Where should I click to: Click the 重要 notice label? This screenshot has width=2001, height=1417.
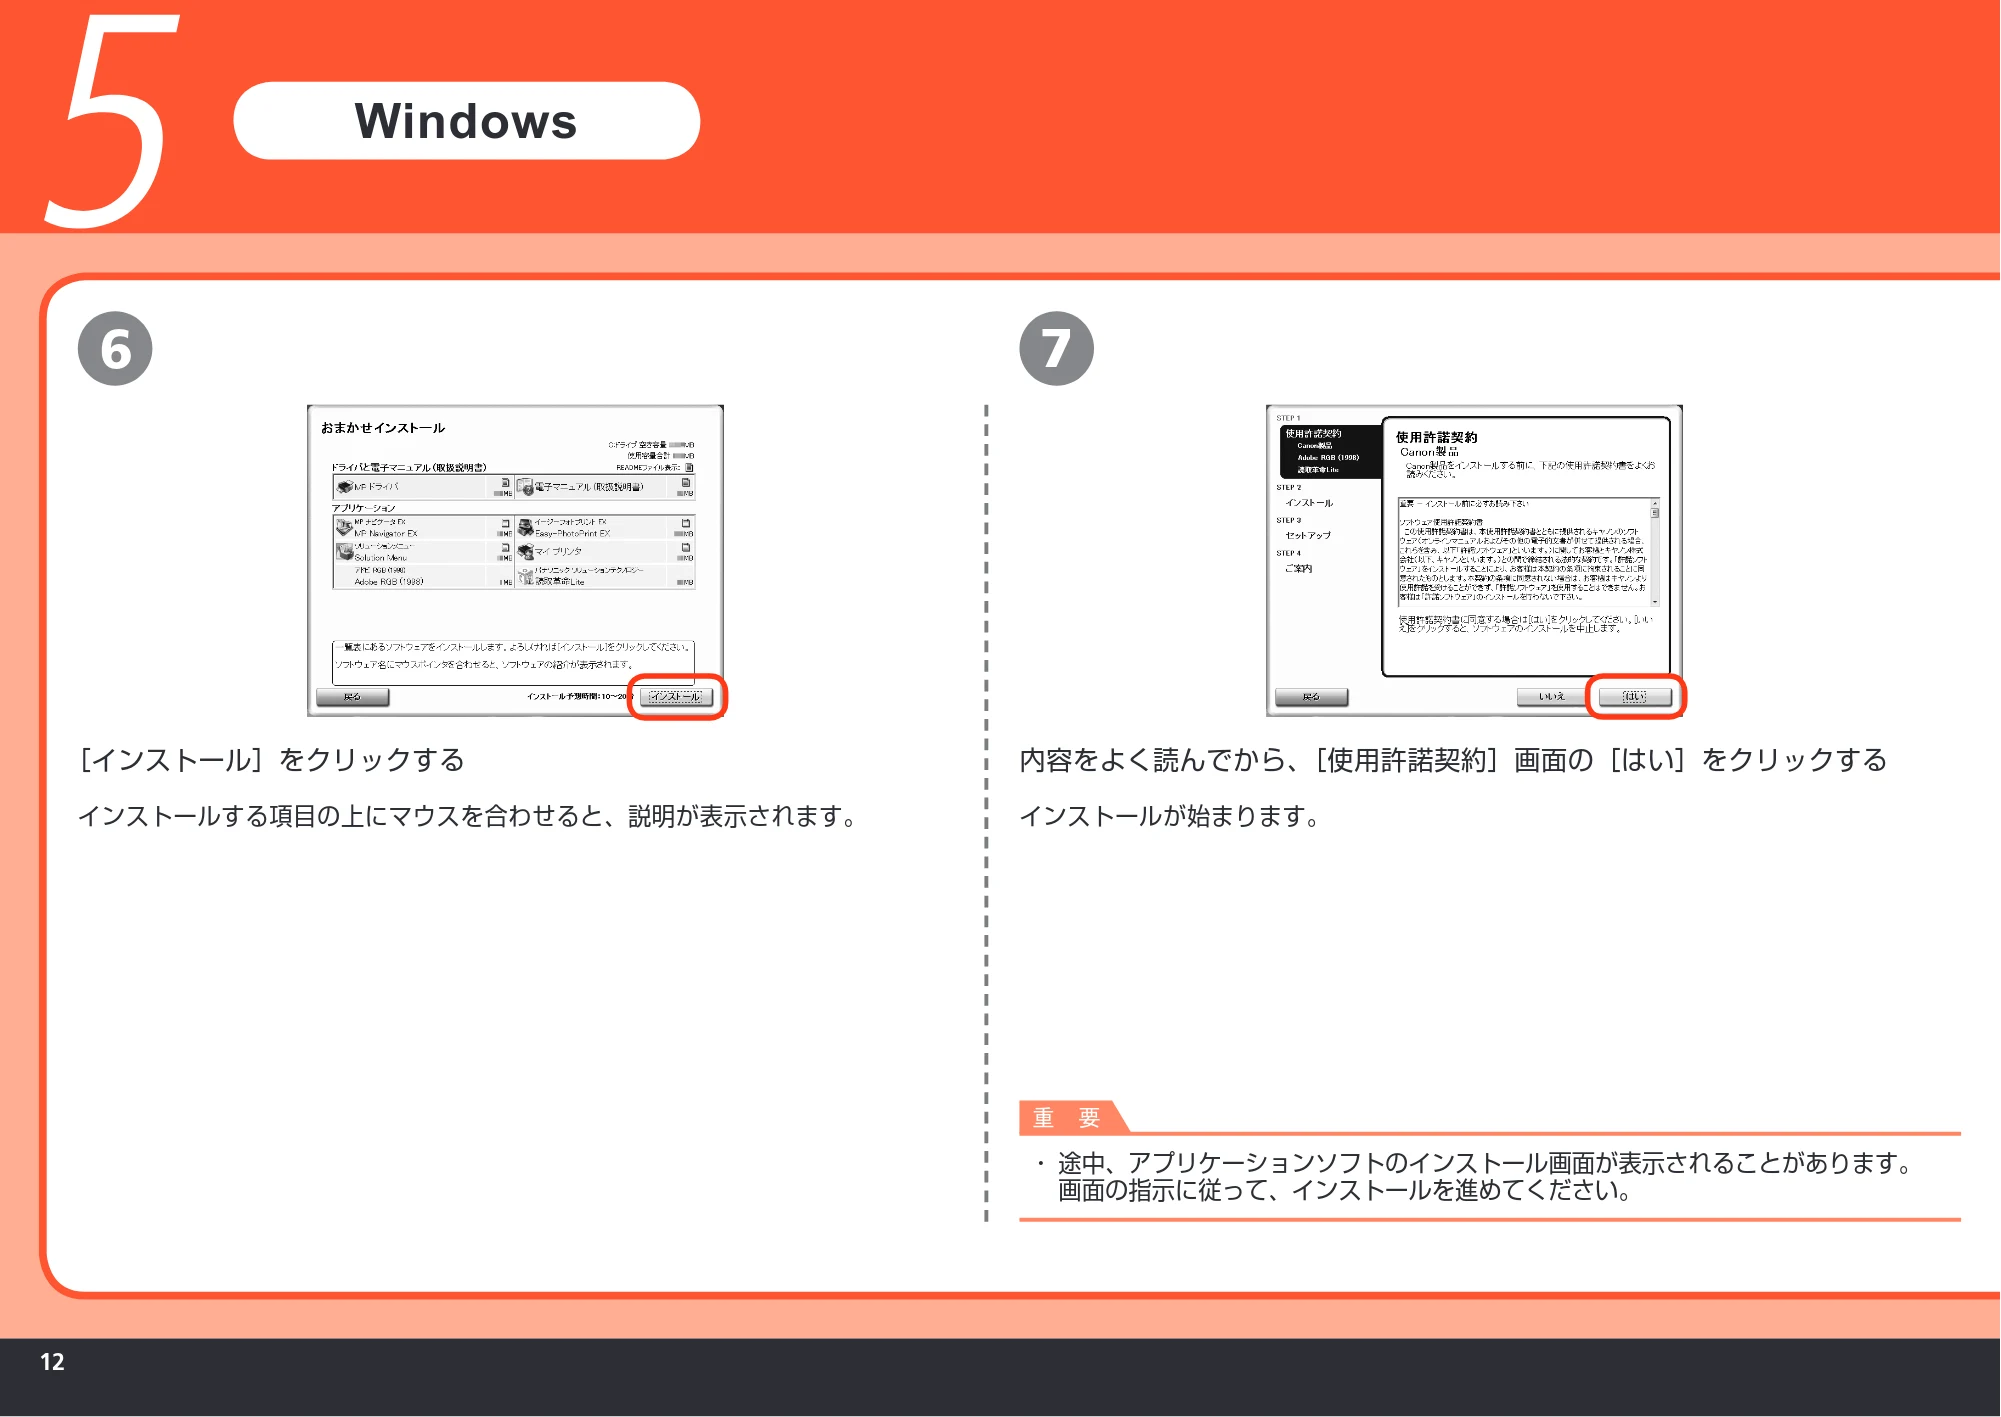click(1066, 1118)
